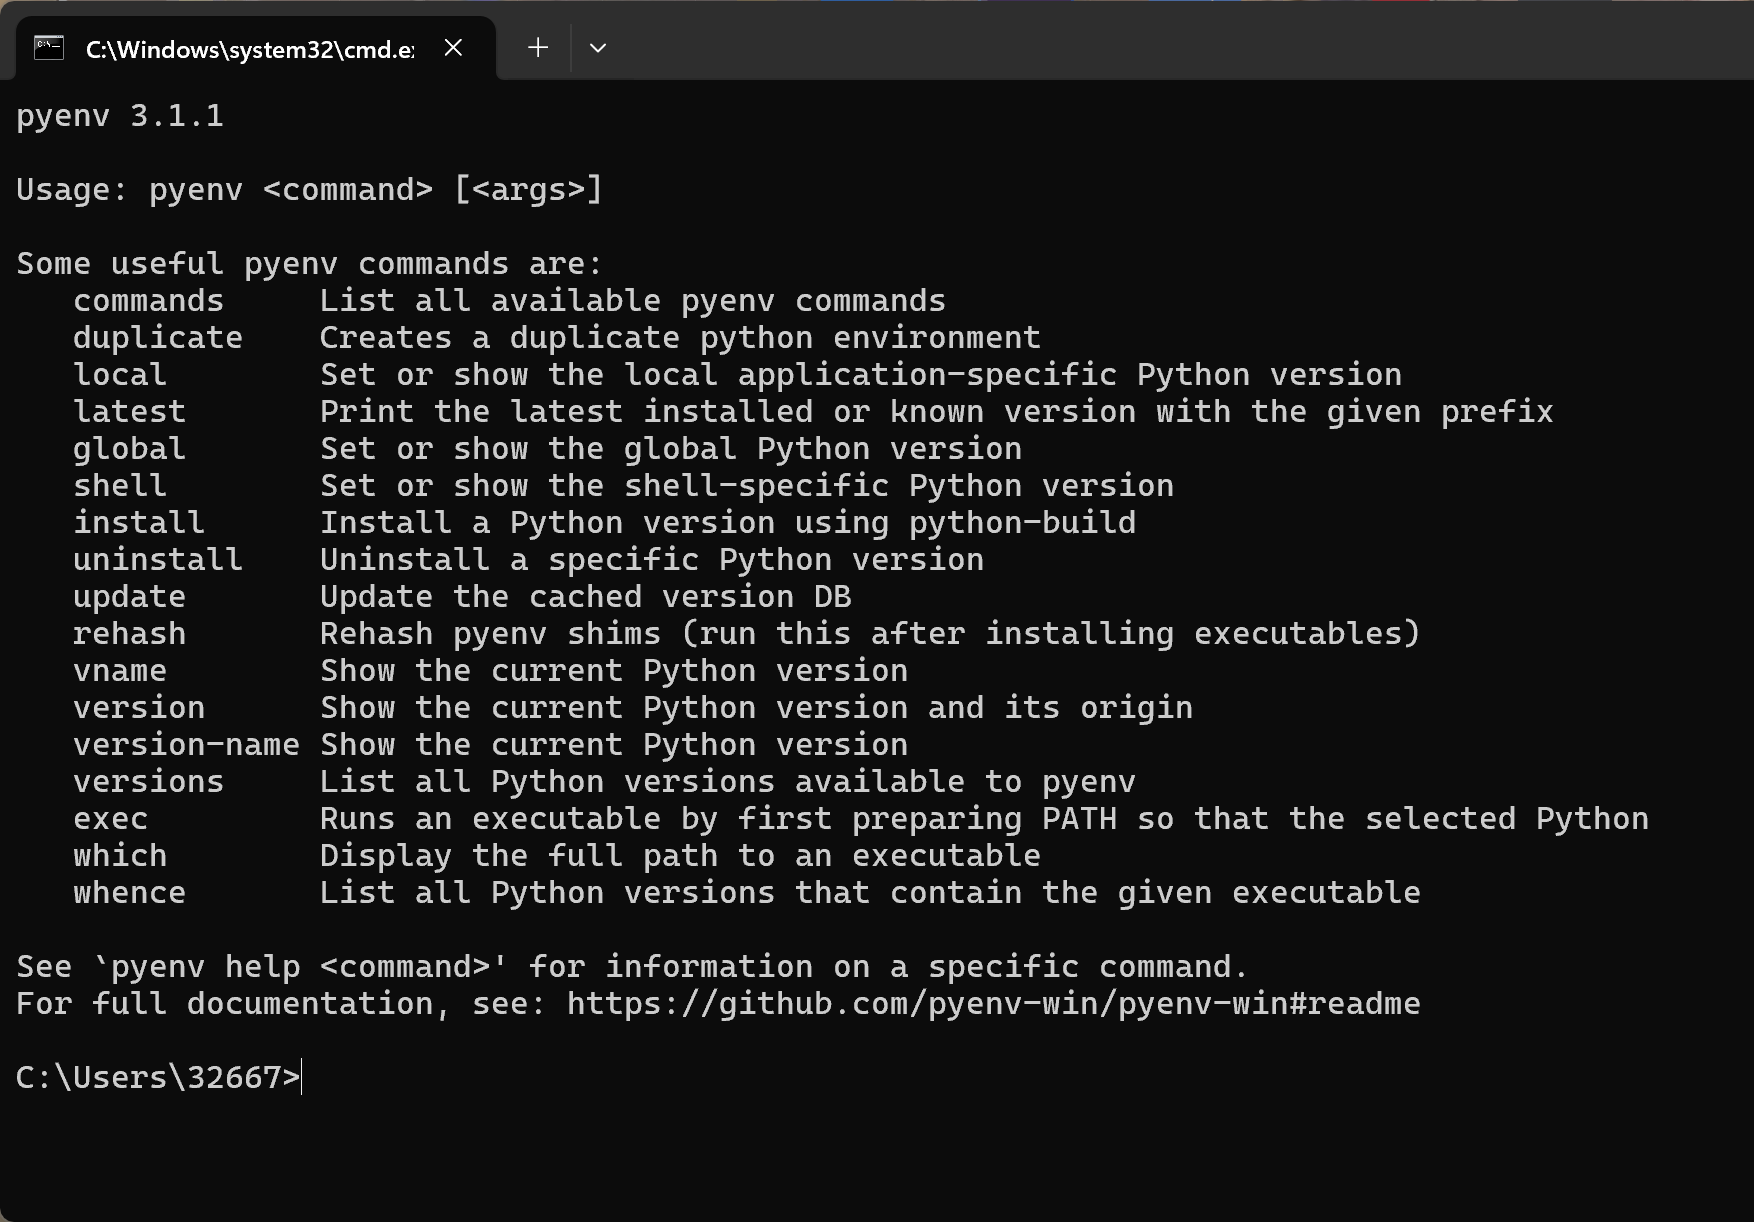Click the 'version-name' command name

(187, 745)
